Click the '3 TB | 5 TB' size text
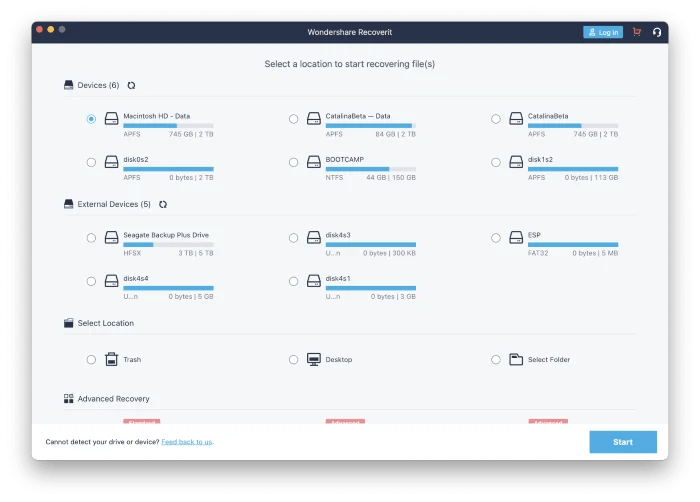 196,253
